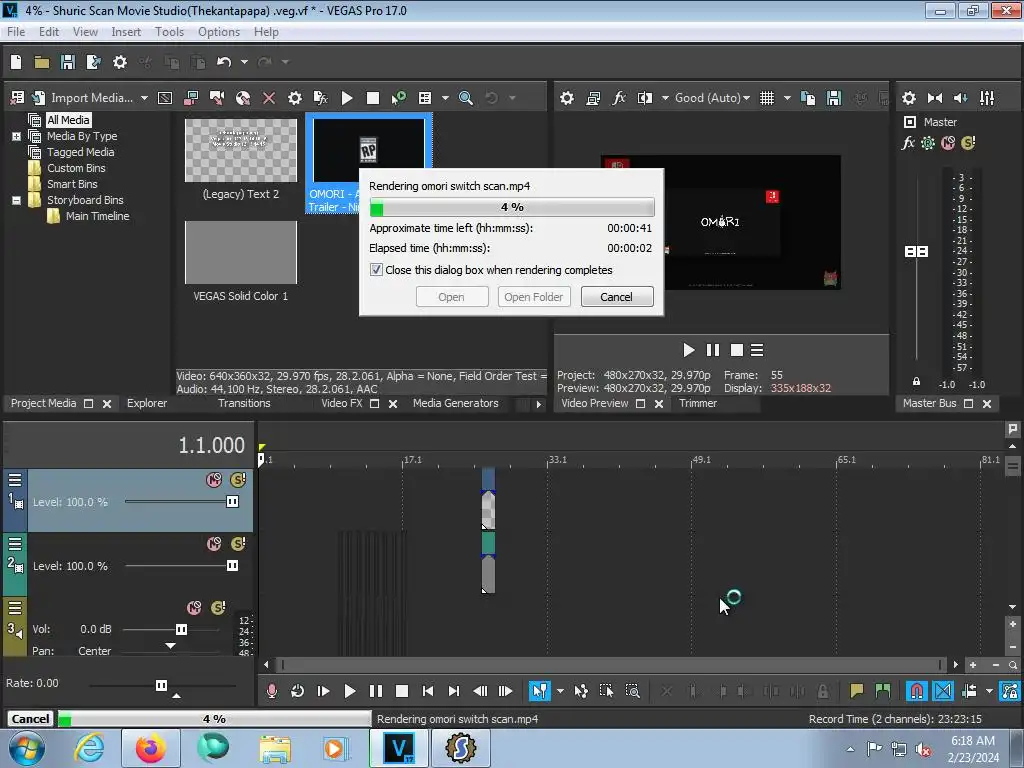Pause timeline playback in transport bar
The height and width of the screenshot is (768, 1024).
click(376, 691)
